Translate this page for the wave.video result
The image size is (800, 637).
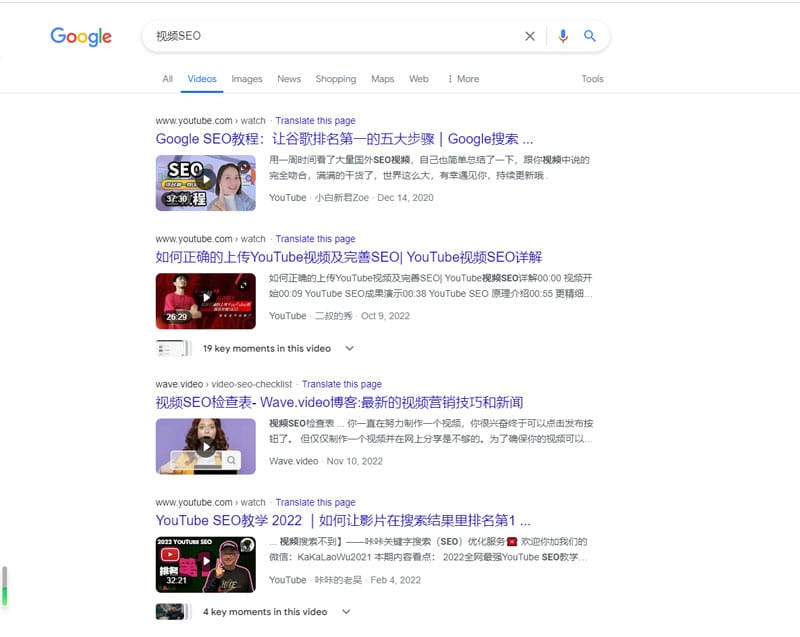[342, 384]
